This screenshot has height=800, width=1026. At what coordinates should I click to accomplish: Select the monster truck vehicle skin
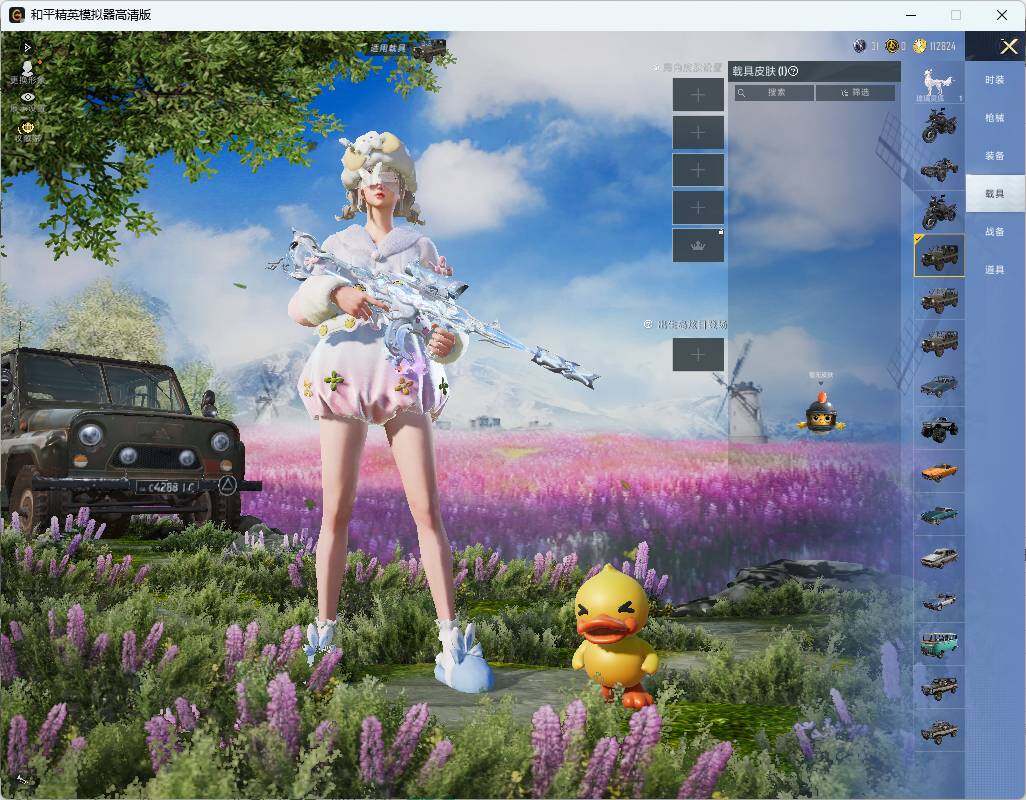click(x=939, y=428)
